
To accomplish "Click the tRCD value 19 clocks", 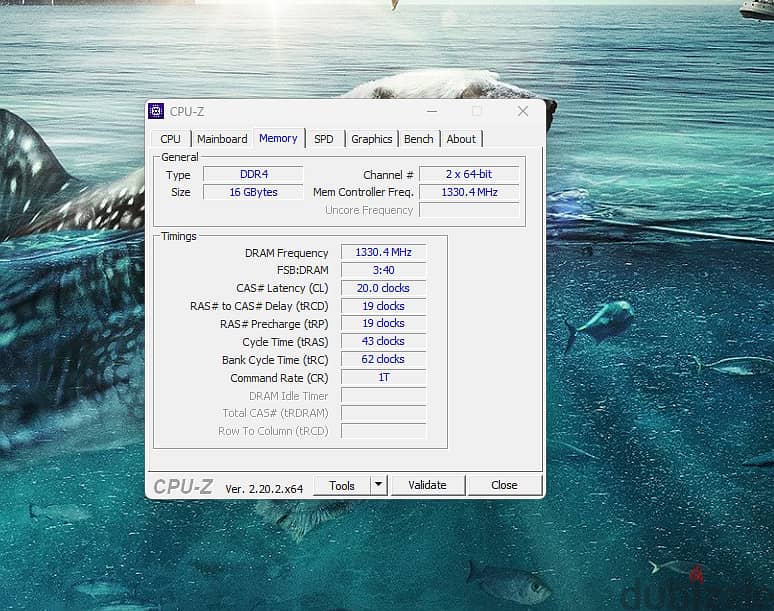I will (x=384, y=306).
